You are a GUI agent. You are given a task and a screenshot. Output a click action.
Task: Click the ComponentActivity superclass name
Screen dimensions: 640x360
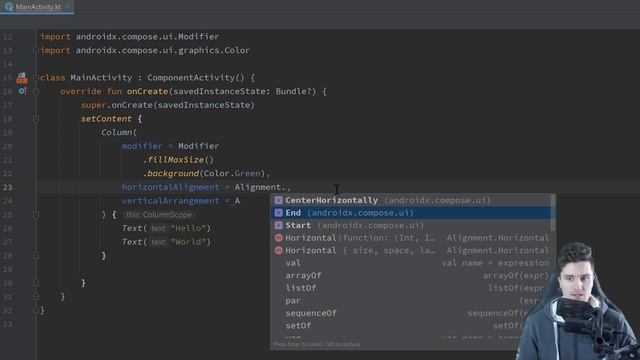tap(191, 78)
